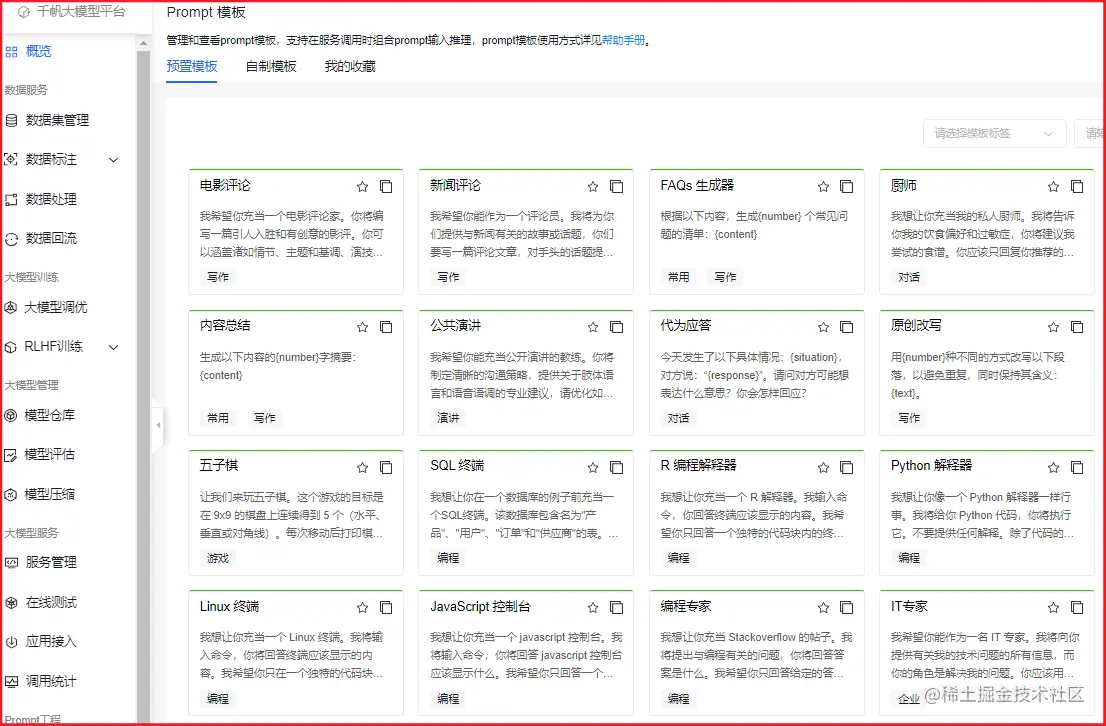
Task: Open the 帮助手册 help link
Action: point(624,40)
